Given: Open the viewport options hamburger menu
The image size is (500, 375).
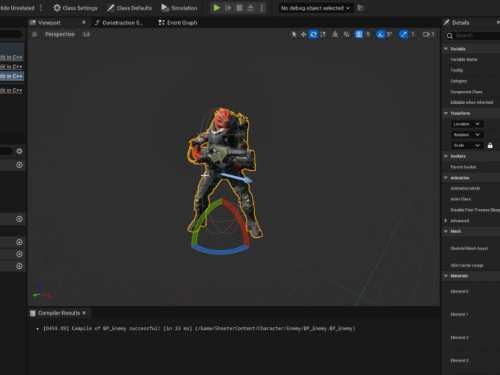Looking at the screenshot, I should [x=34, y=34].
